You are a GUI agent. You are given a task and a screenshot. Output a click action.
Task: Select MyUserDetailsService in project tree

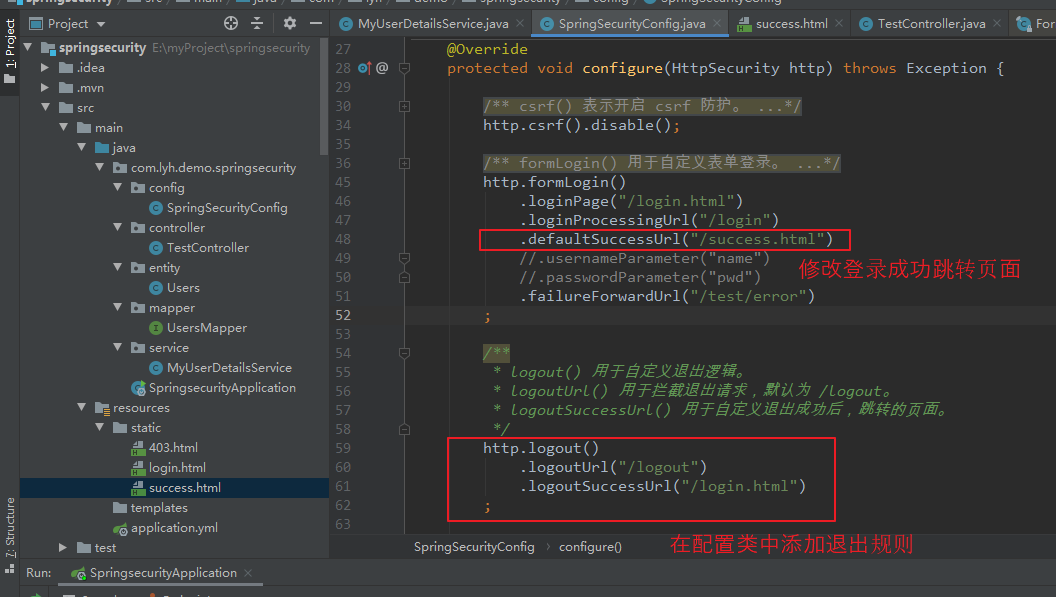pyautogui.click(x=229, y=368)
